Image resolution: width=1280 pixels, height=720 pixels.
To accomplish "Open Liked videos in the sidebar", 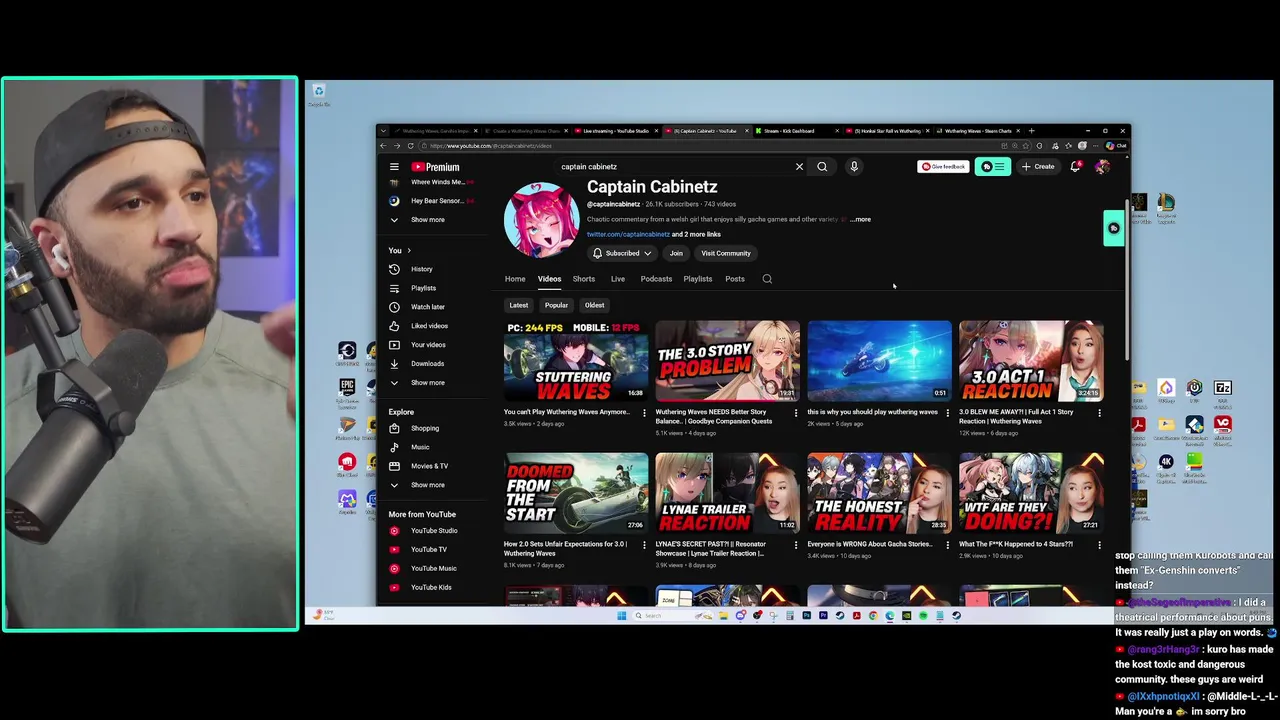I will (x=429, y=326).
